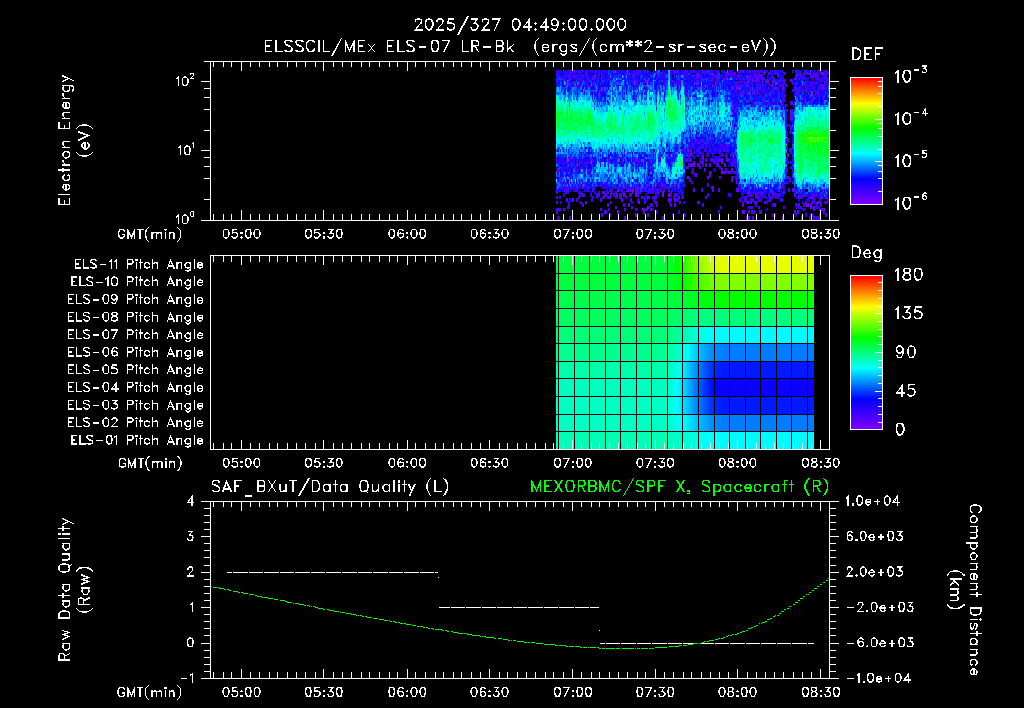Click the 135 value on Deg scale
The image size is (1024, 708).
(908, 314)
